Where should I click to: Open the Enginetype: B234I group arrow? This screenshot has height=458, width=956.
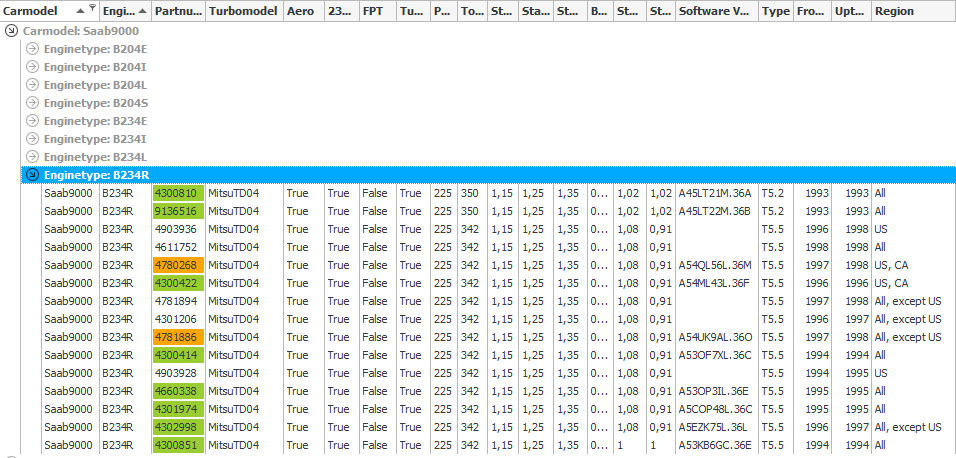coord(32,139)
